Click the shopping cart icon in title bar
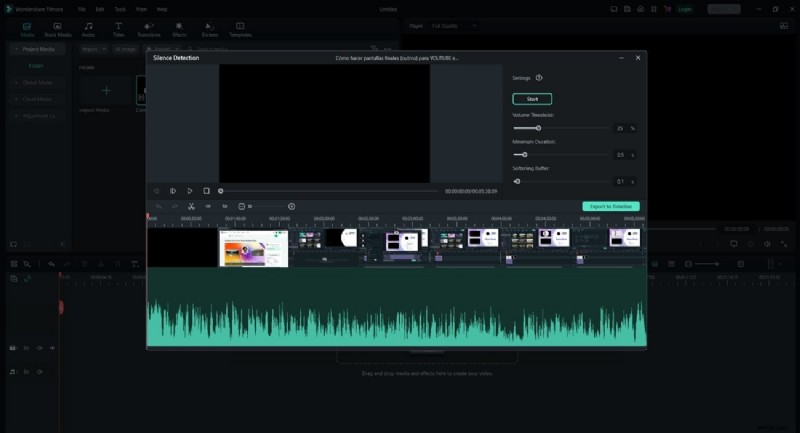The image size is (800, 433). click(667, 9)
